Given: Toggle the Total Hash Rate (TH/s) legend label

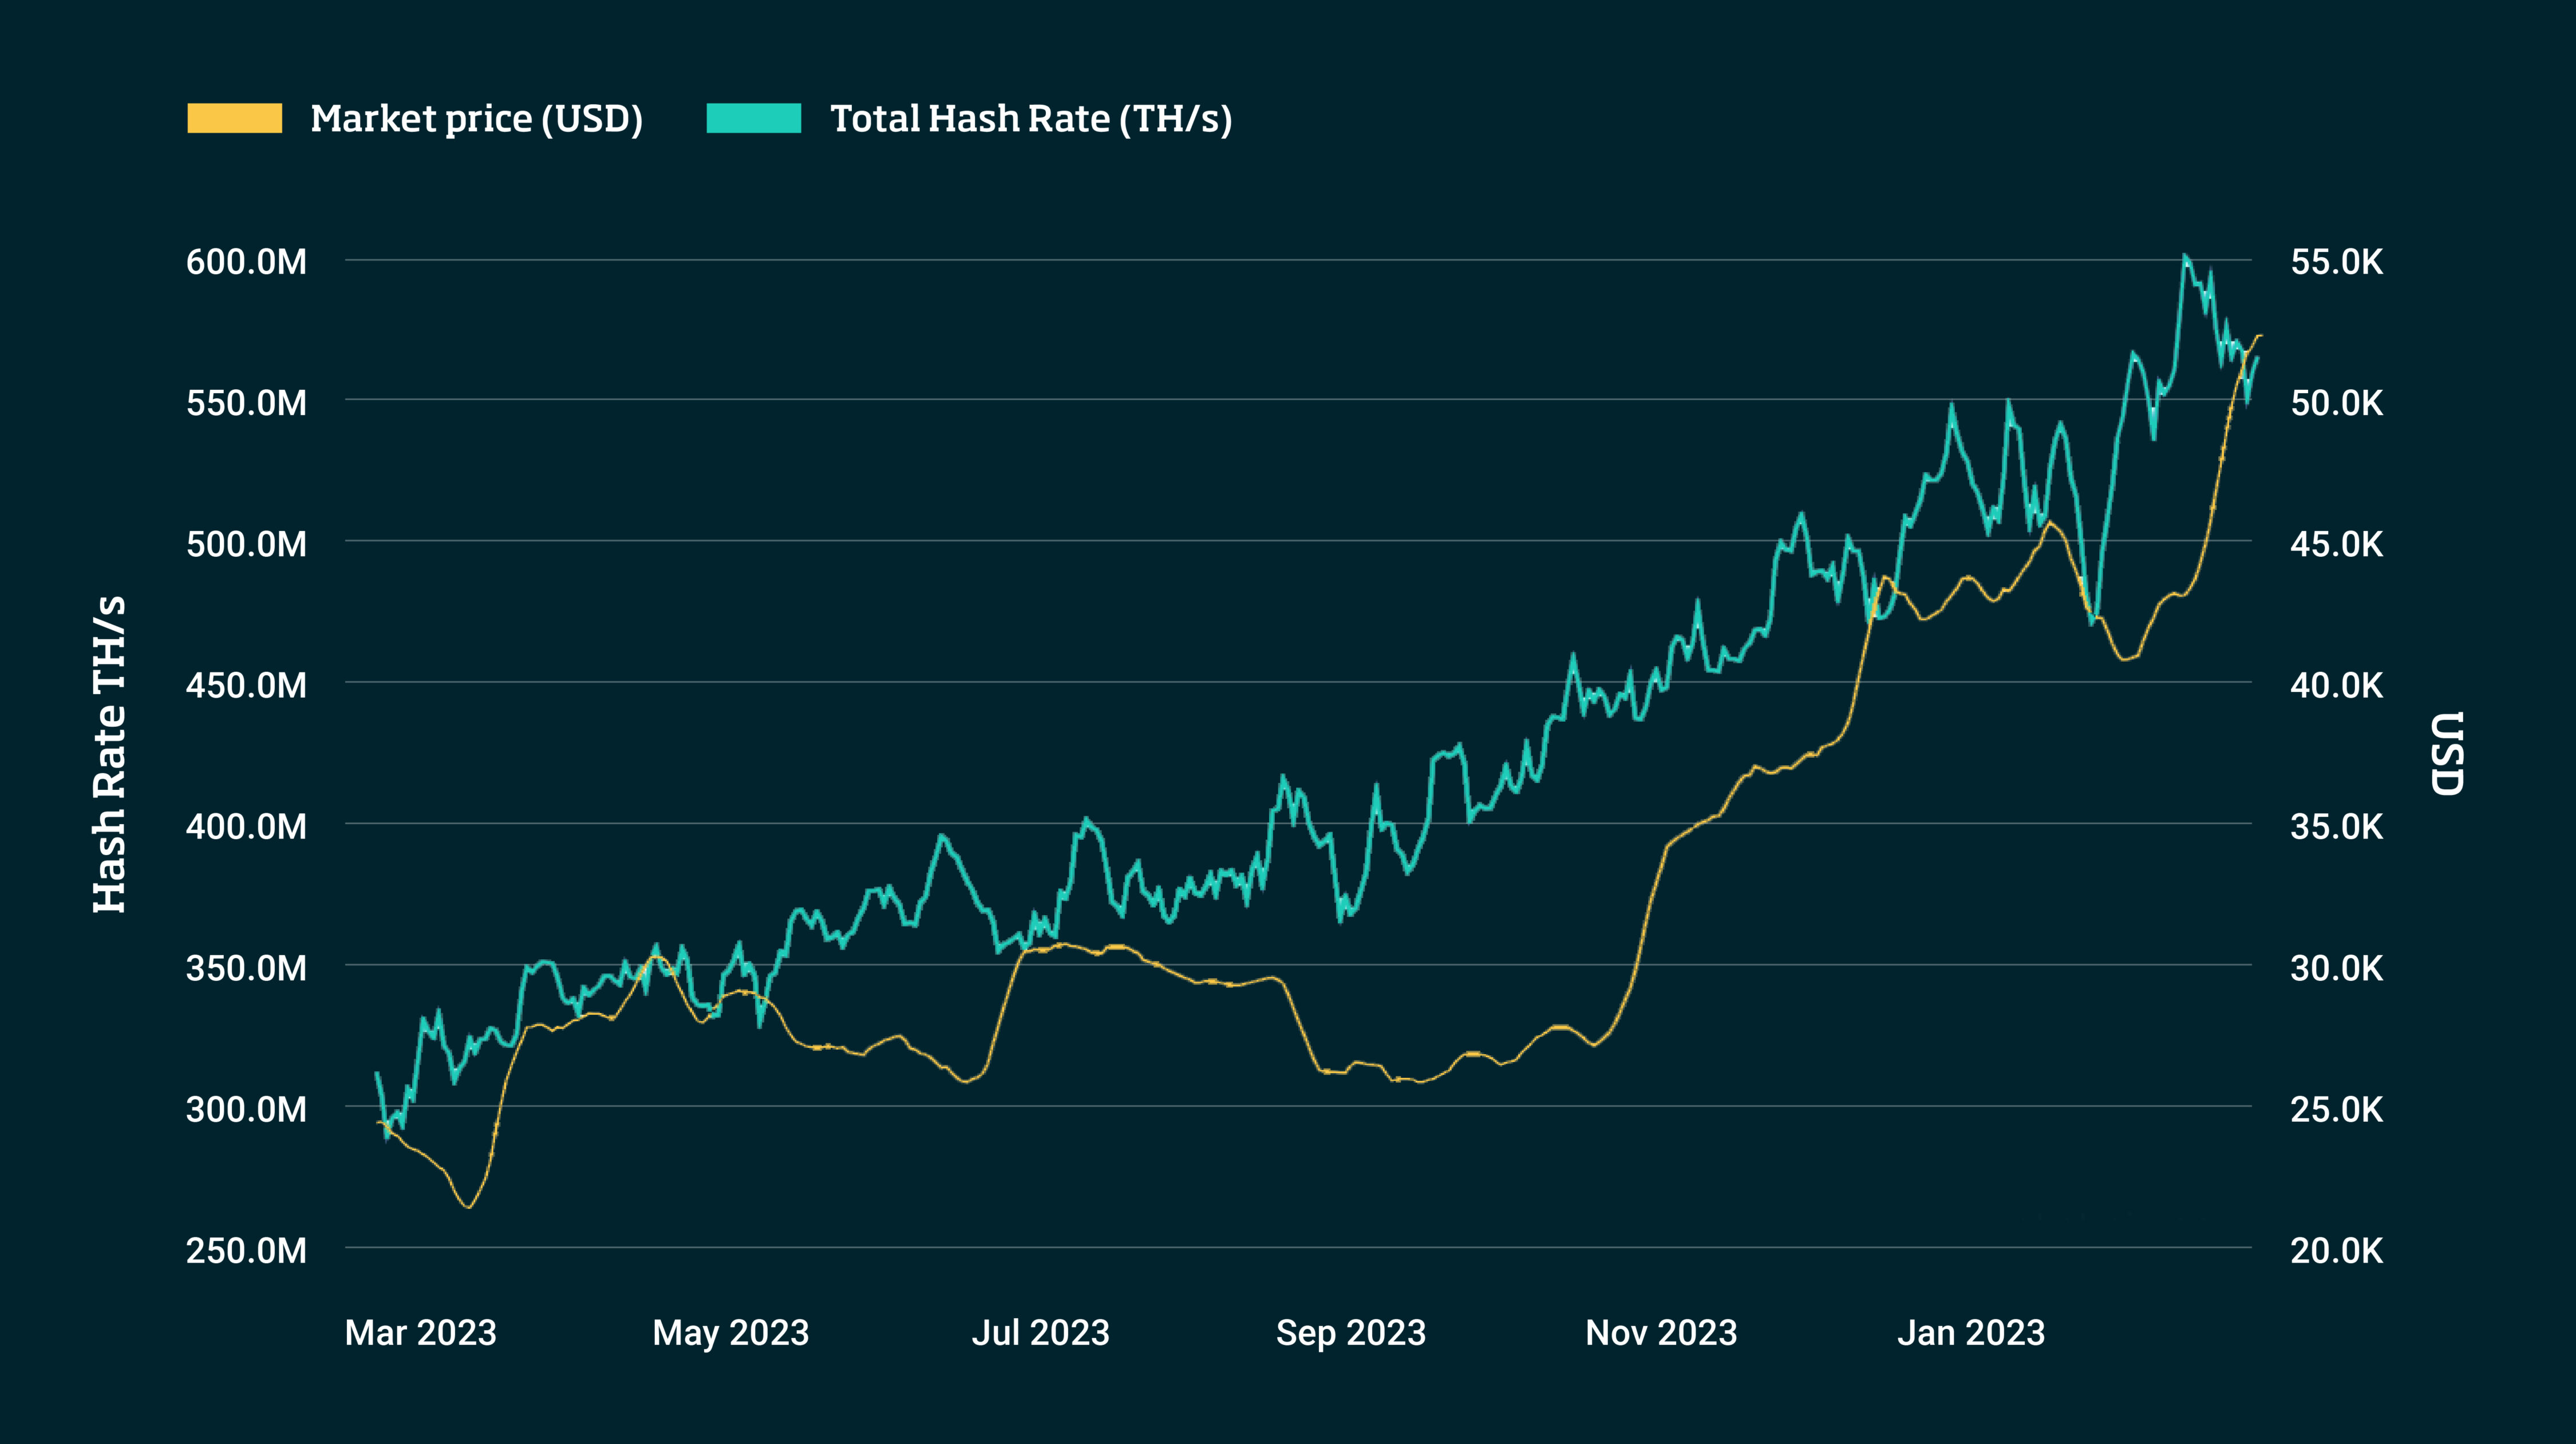Looking at the screenshot, I should [x=1030, y=119].
